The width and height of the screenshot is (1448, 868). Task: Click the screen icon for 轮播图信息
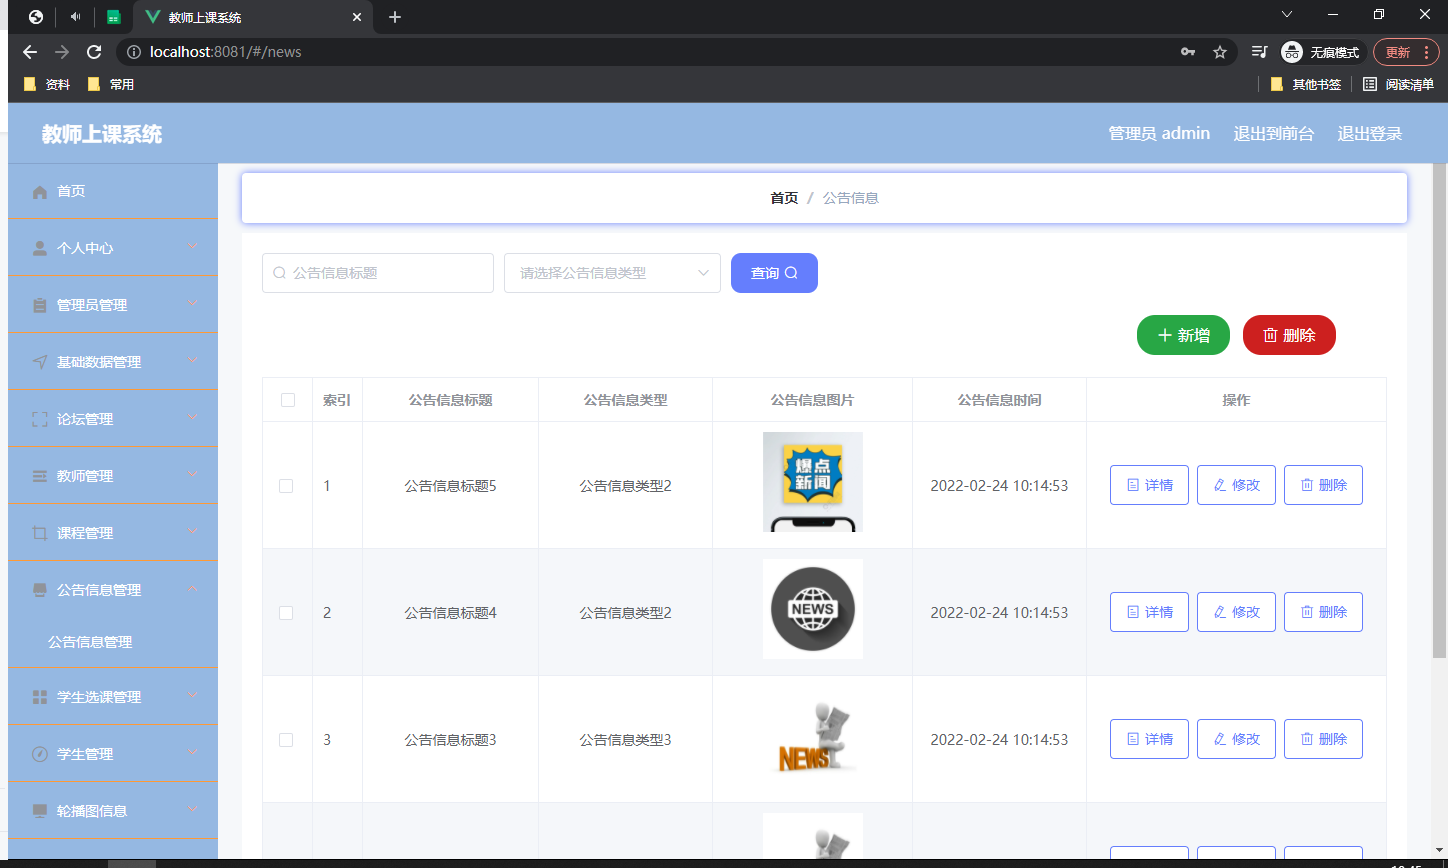(40, 811)
